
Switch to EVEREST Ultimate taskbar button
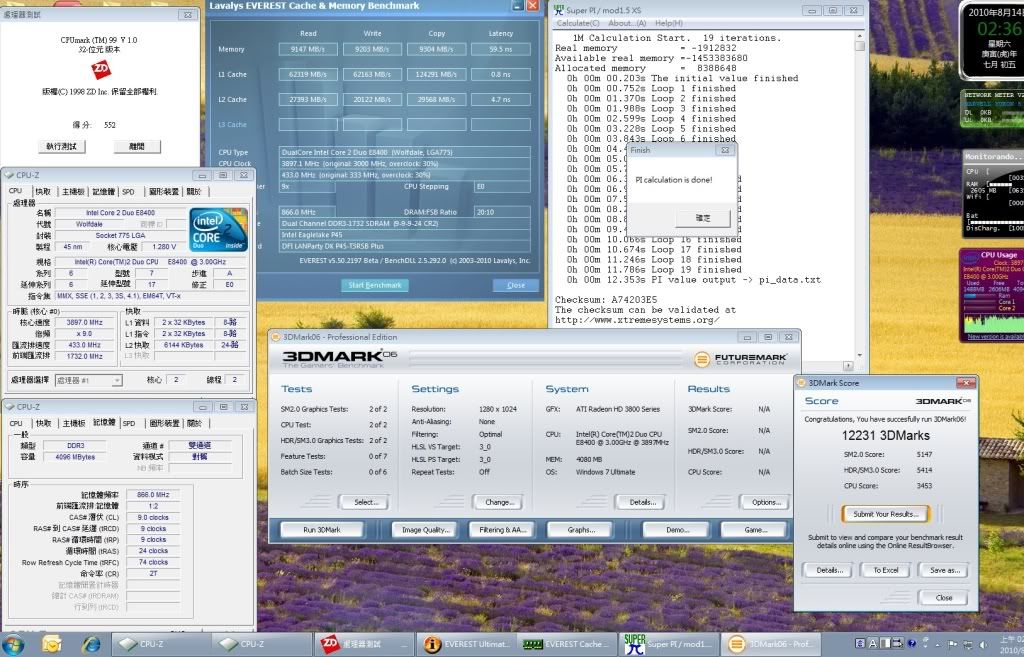click(x=466, y=644)
